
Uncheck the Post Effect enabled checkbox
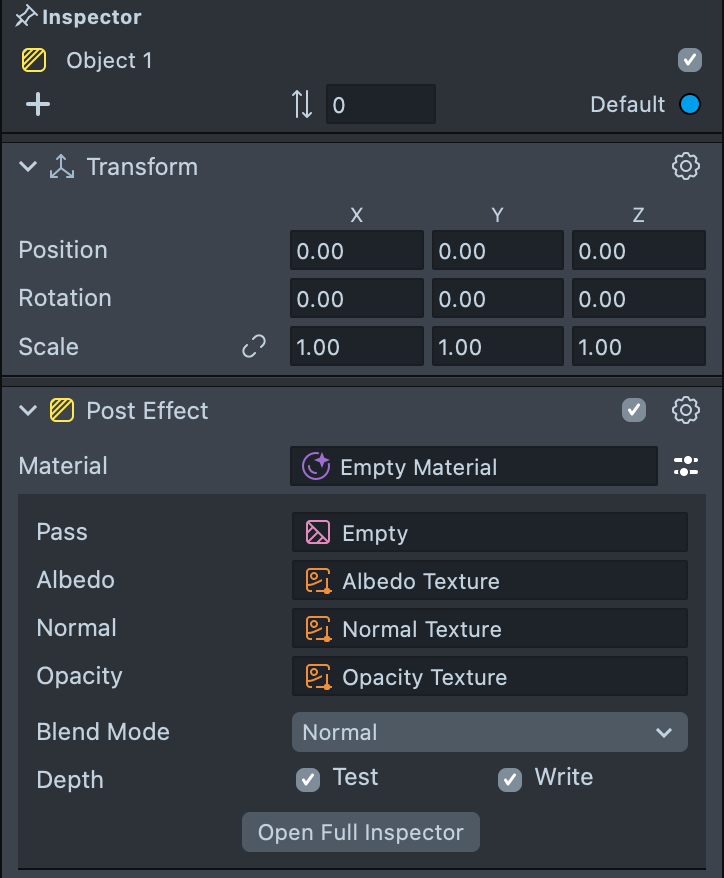point(634,410)
